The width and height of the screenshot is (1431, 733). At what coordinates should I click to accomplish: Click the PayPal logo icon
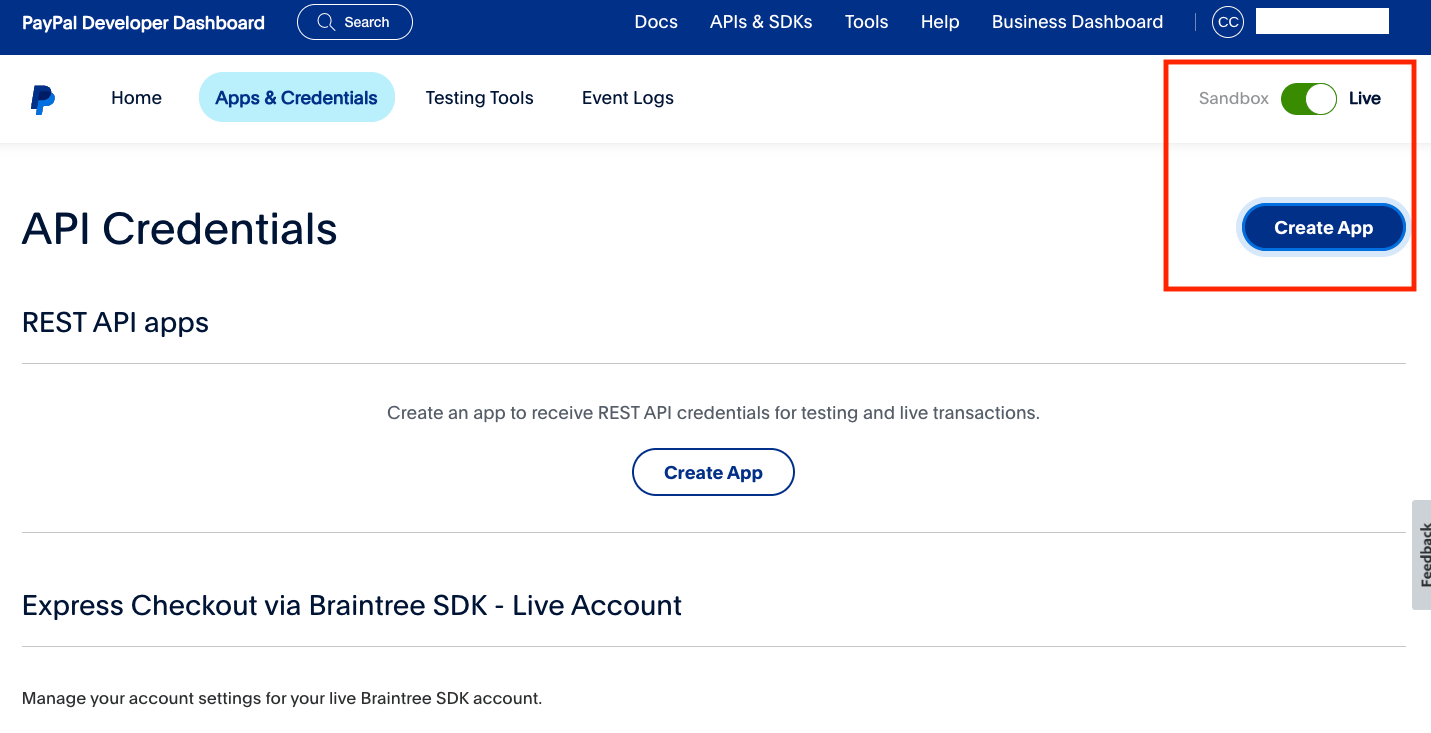(x=43, y=99)
